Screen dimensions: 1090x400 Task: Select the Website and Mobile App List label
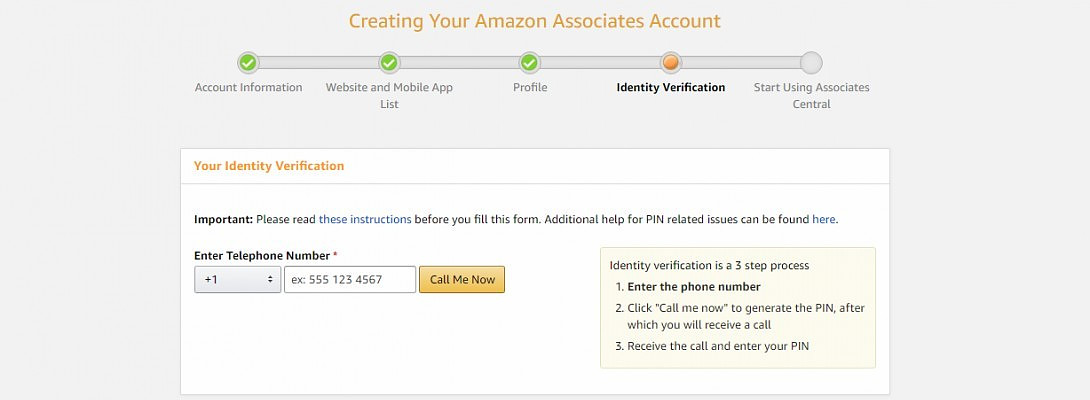coord(389,95)
